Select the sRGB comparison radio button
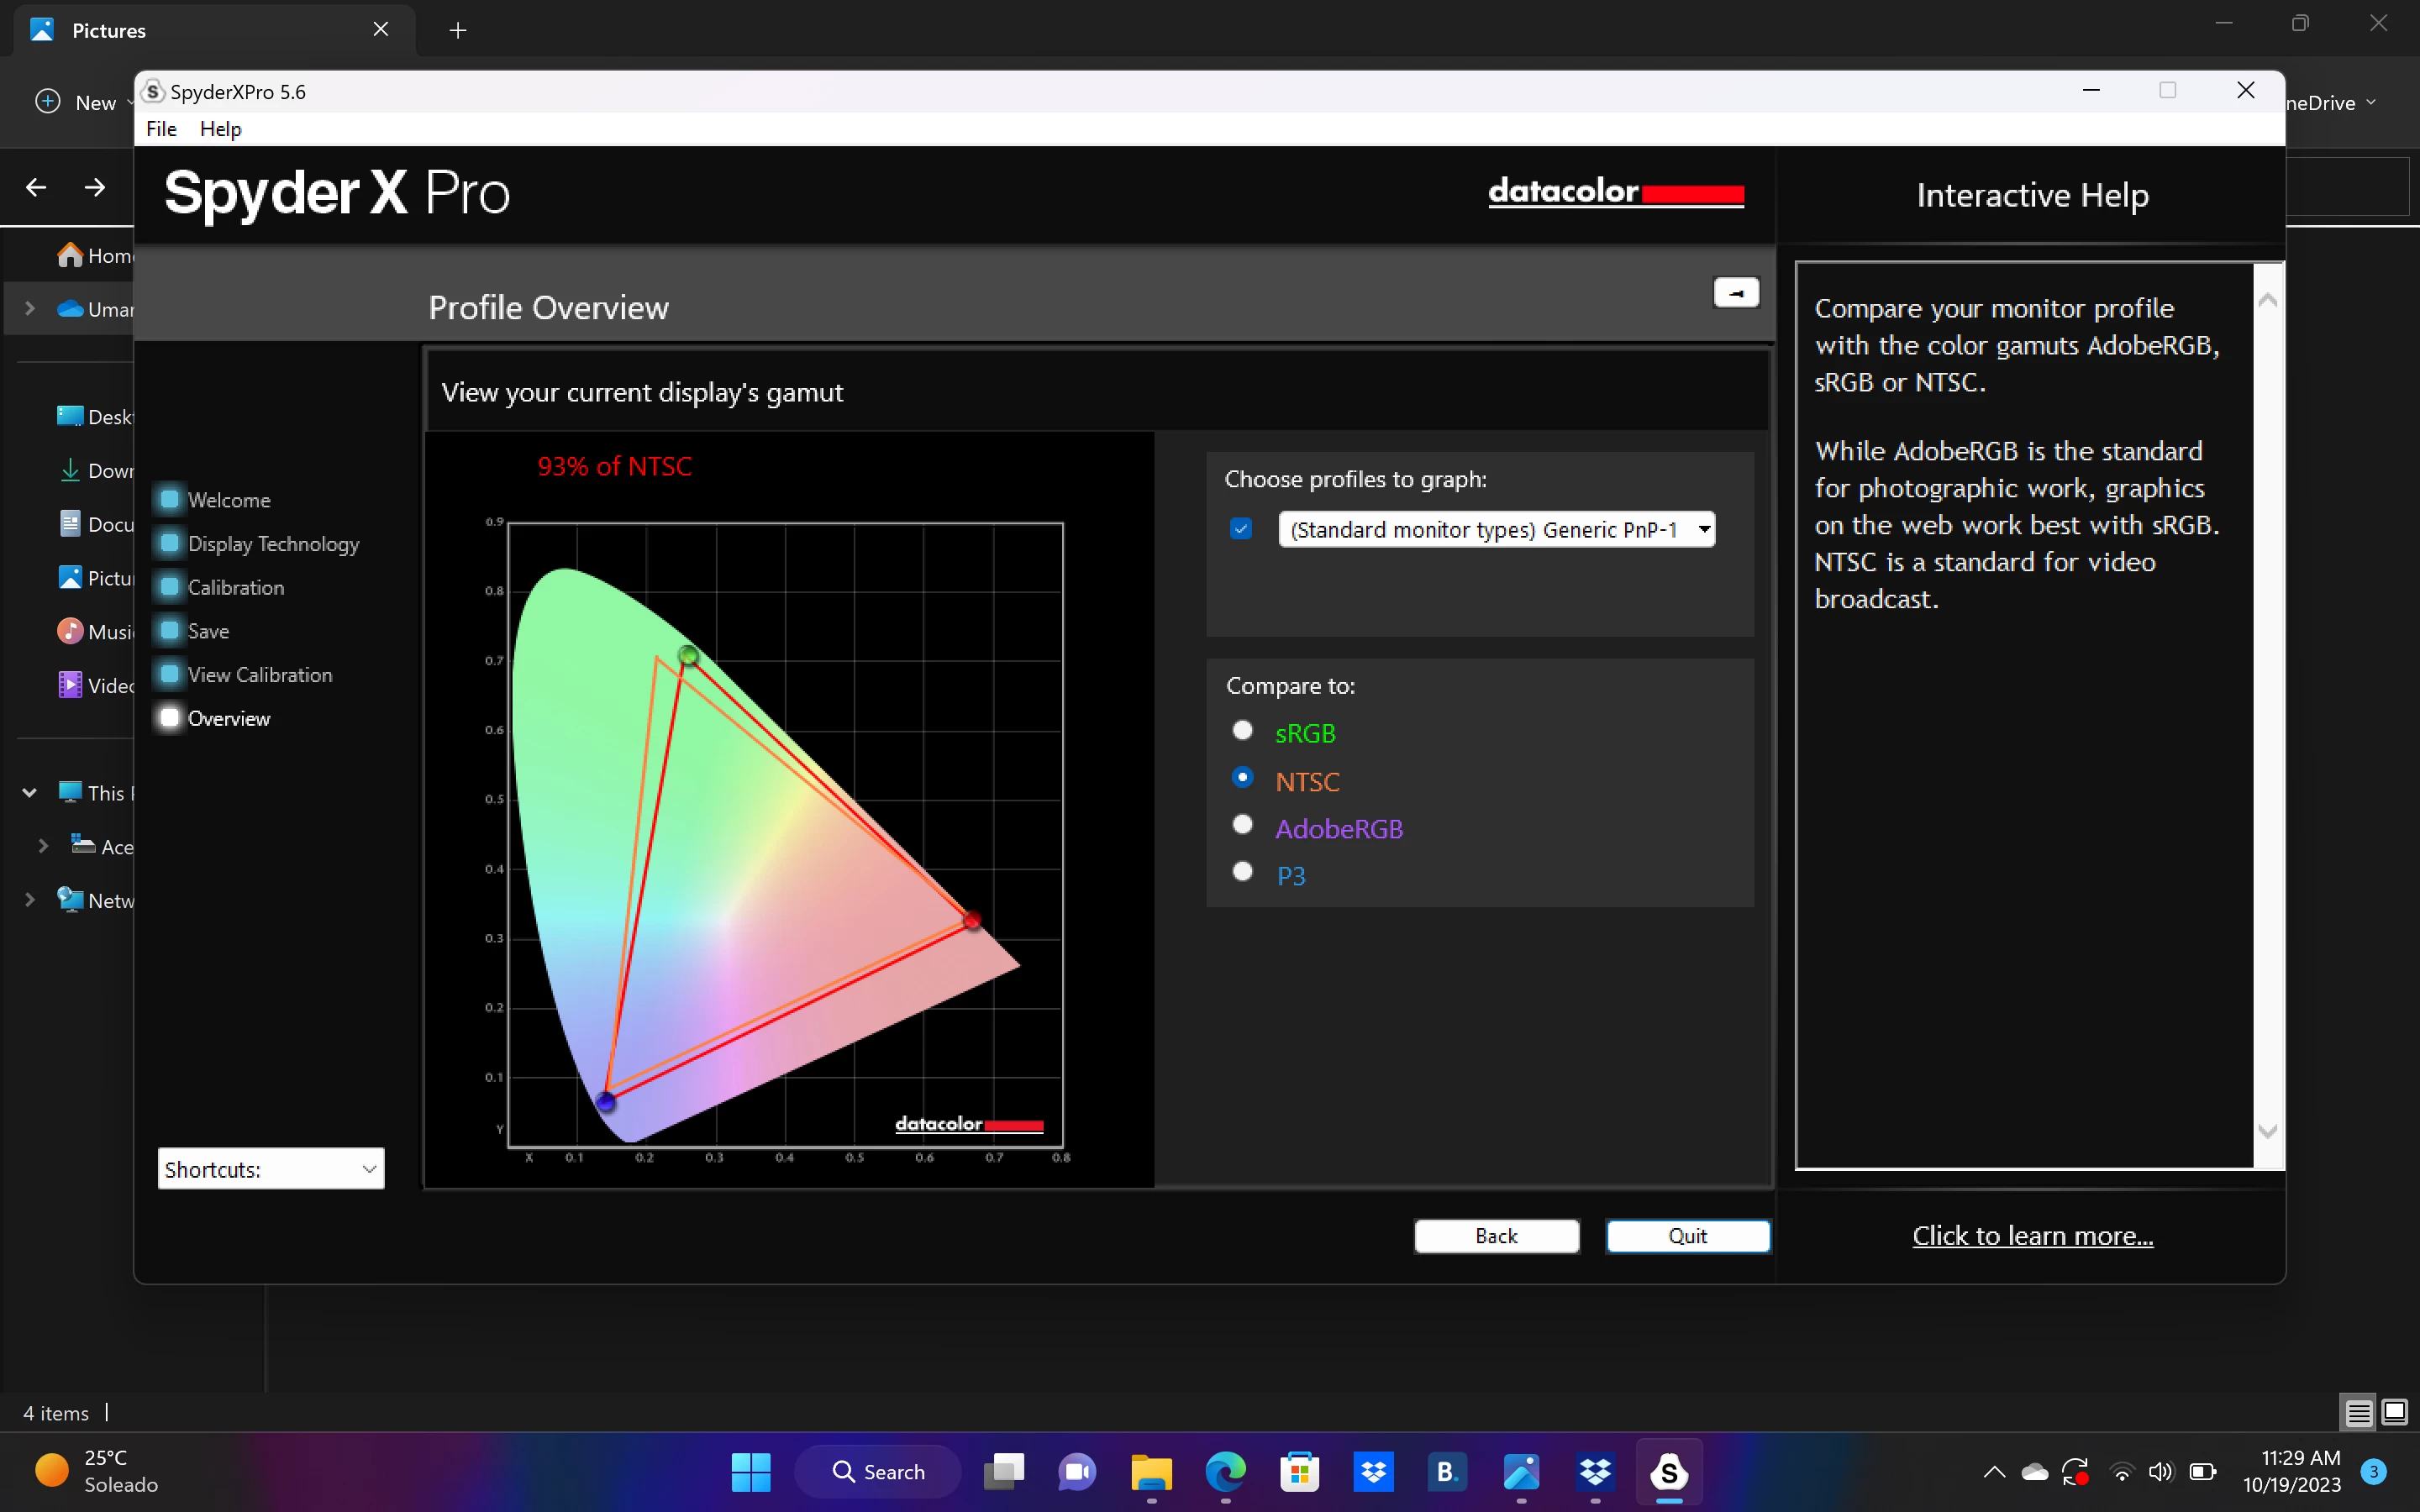This screenshot has height=1512, width=2420. pos(1243,731)
